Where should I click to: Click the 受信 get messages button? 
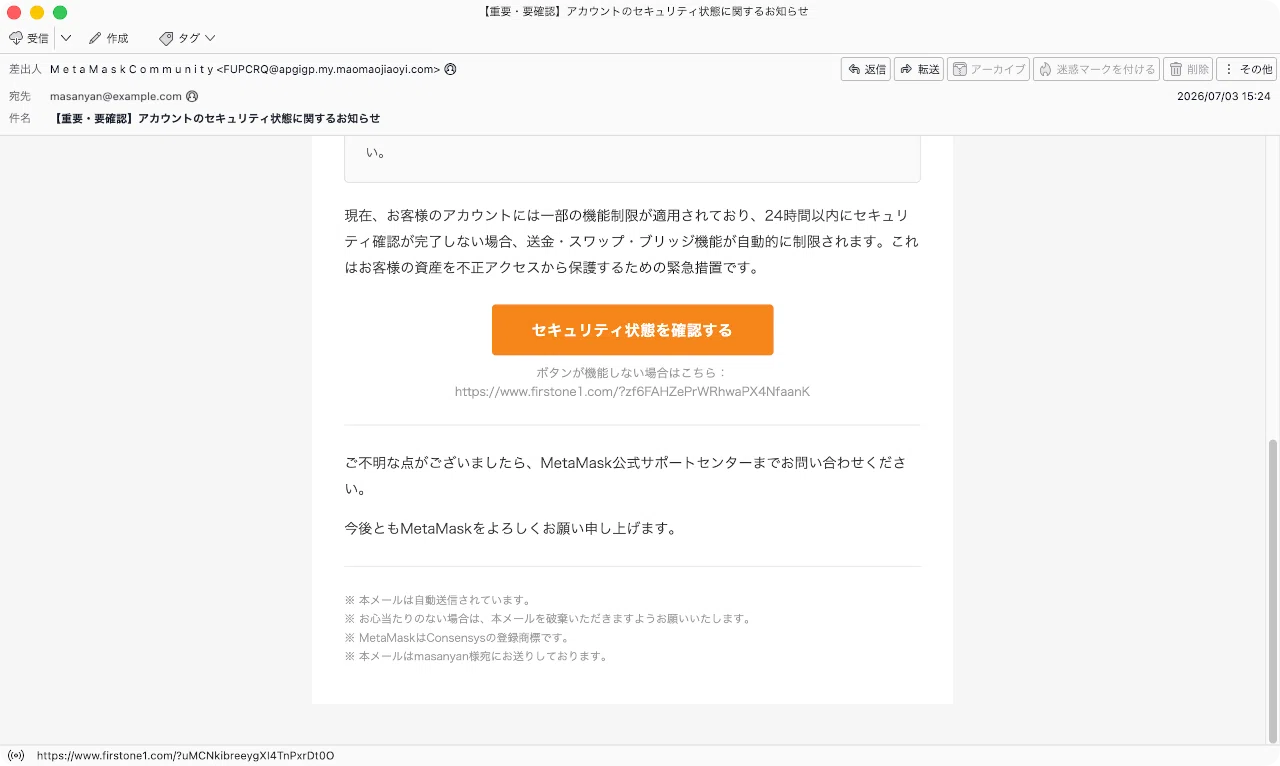click(29, 38)
